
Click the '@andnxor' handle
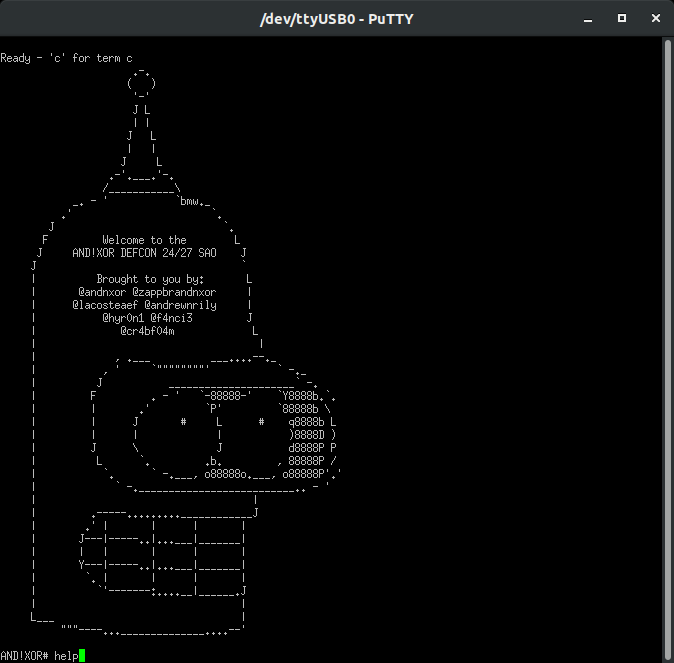(x=102, y=292)
